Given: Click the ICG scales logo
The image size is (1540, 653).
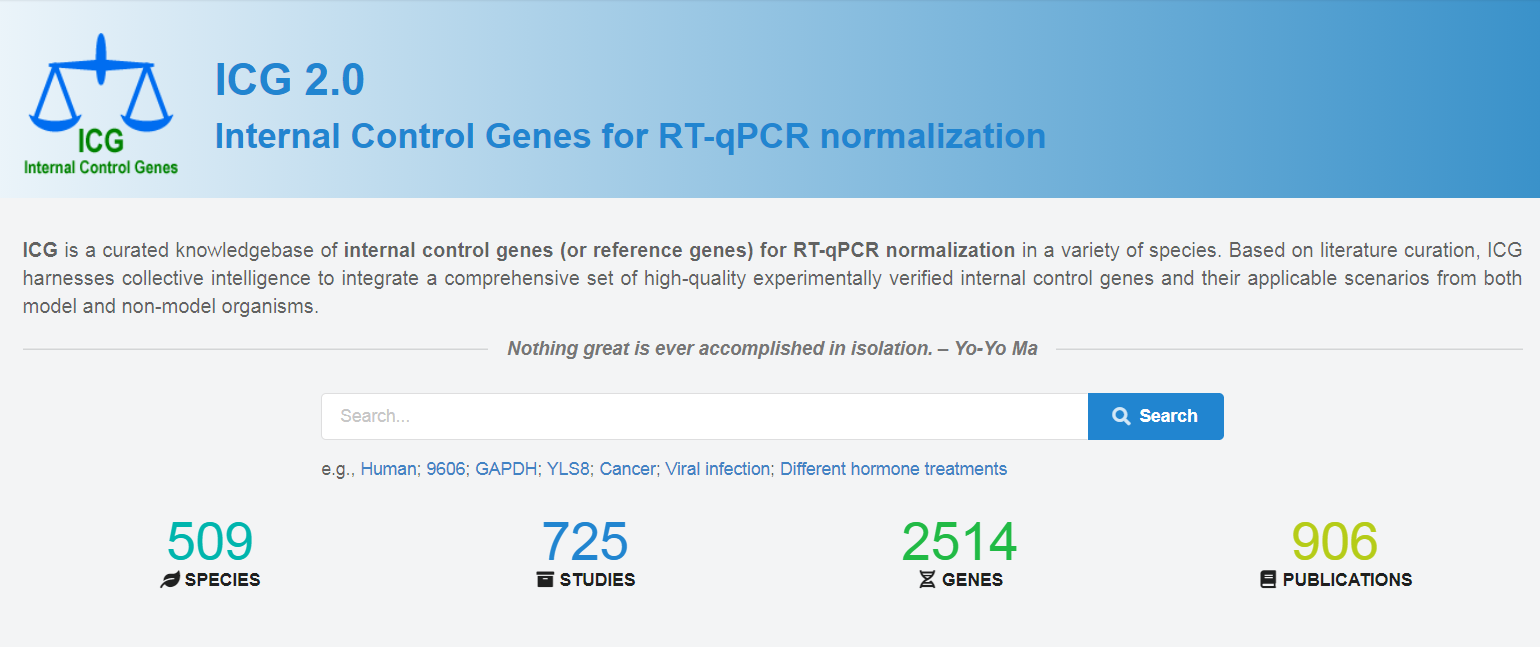Looking at the screenshot, I should click(x=101, y=105).
